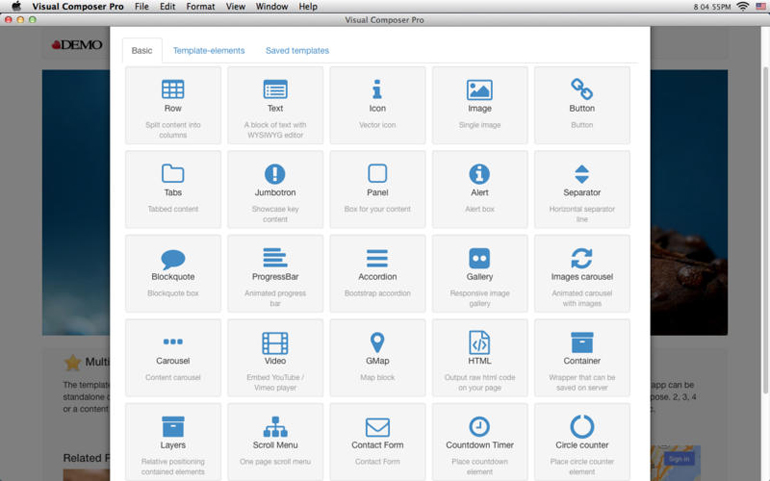770x481 pixels.
Task: Add the Countdown Timer clock icon
Action: [x=479, y=426]
